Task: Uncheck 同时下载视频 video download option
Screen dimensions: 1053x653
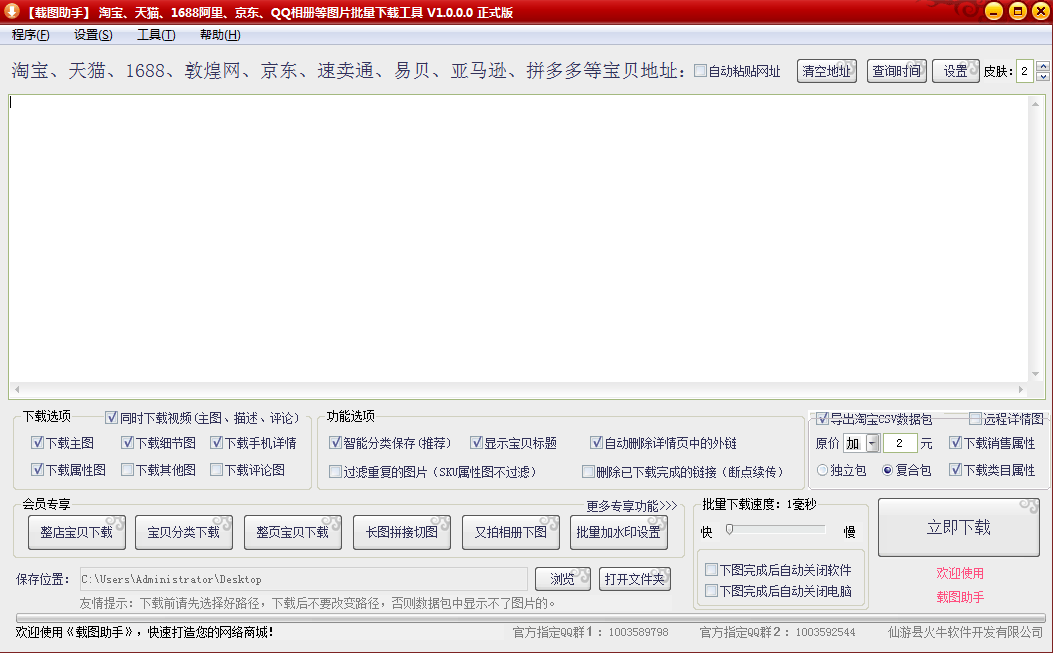Action: point(113,417)
